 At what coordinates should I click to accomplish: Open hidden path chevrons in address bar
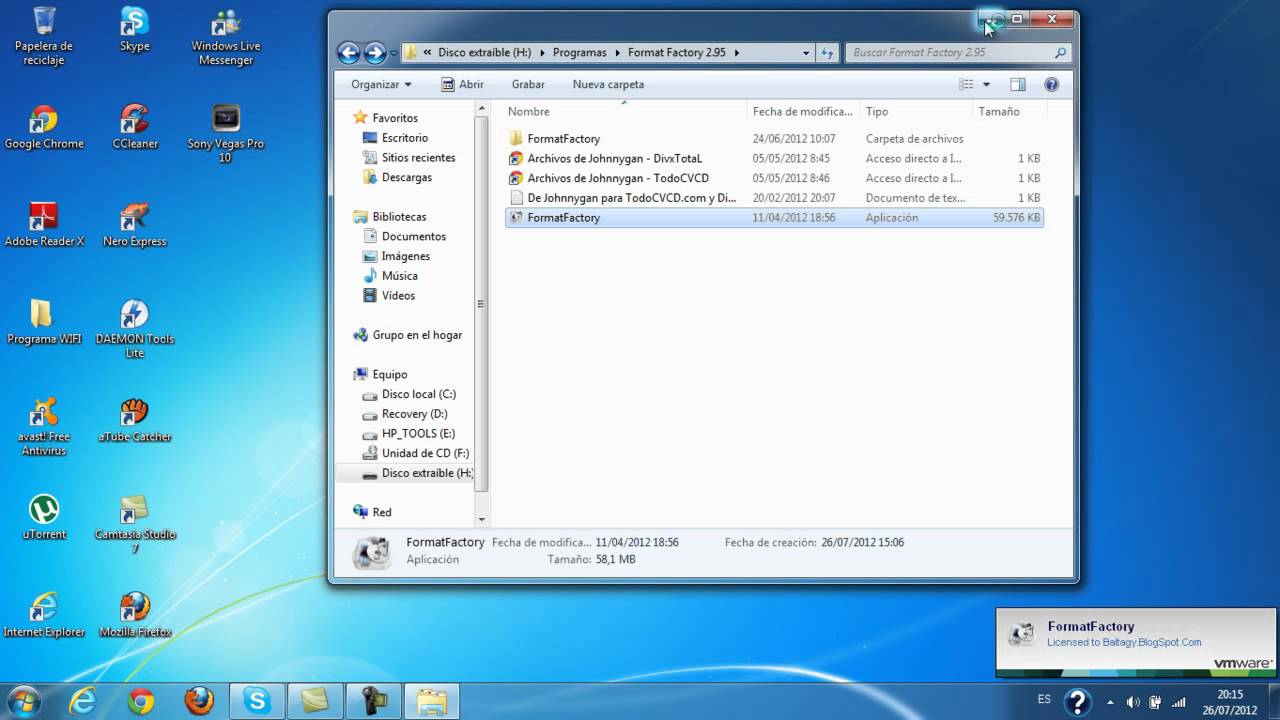[x=428, y=53]
